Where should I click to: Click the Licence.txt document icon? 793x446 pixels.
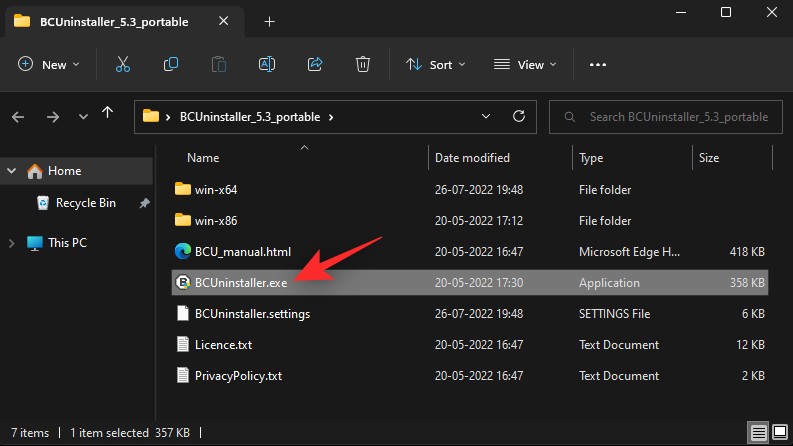click(183, 344)
